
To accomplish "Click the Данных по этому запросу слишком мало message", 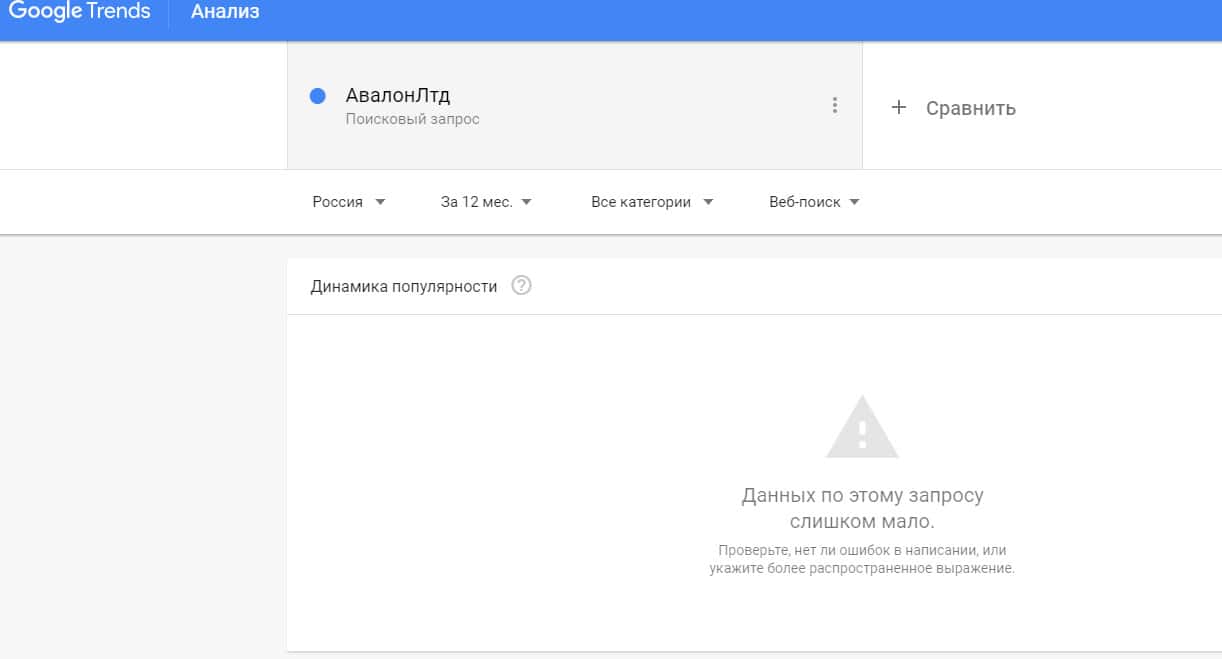I will coord(862,508).
